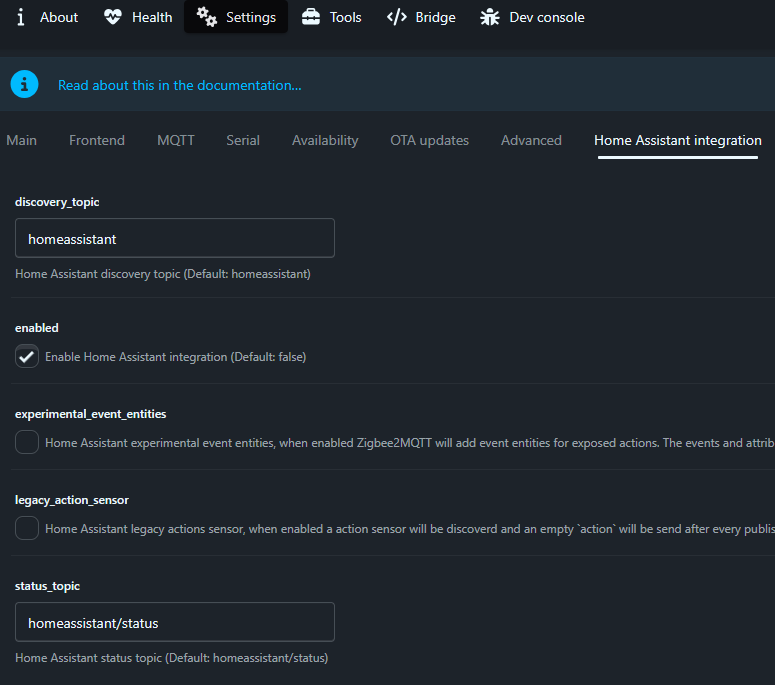Switch to the Availability tab
The image size is (775, 685).
coord(325,140)
